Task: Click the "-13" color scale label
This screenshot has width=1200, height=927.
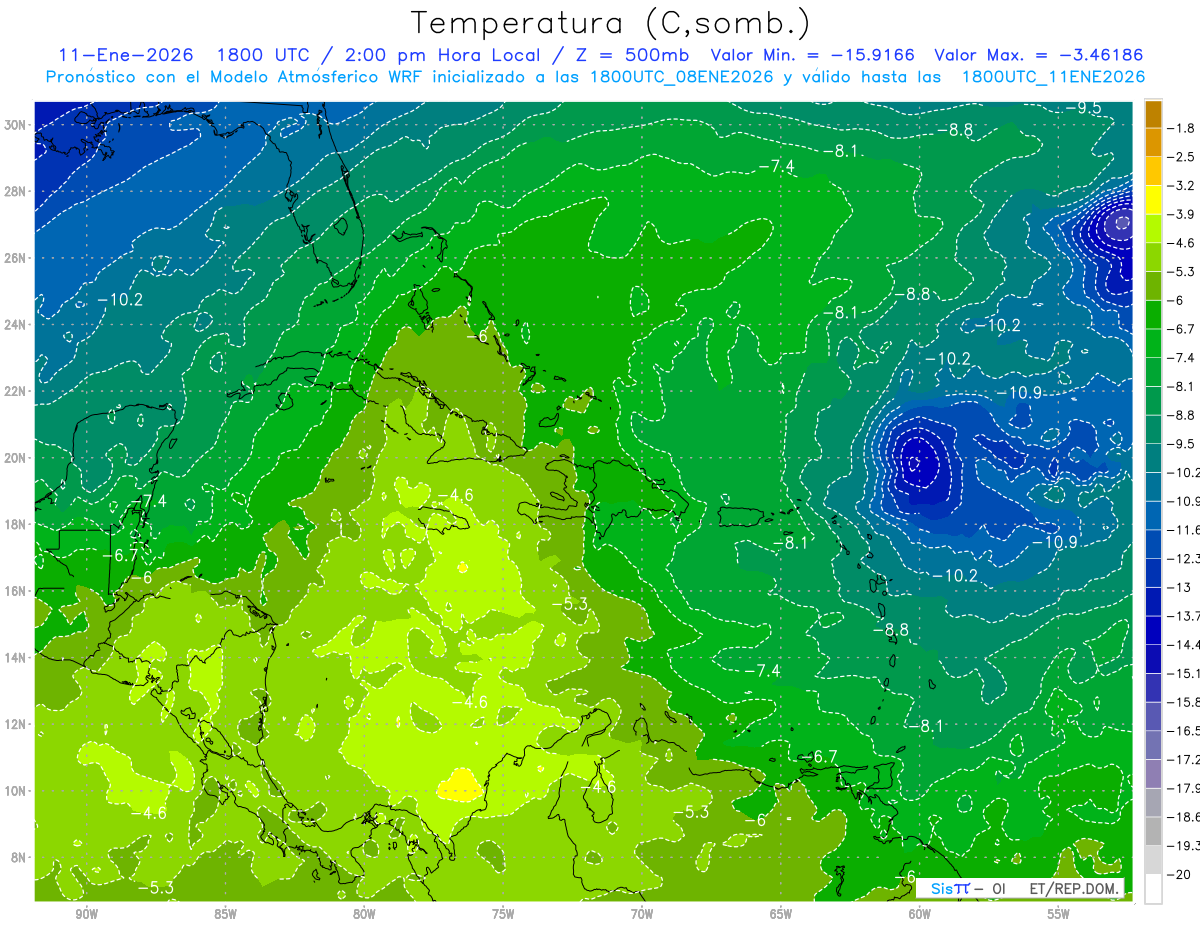Action: click(x=1178, y=587)
